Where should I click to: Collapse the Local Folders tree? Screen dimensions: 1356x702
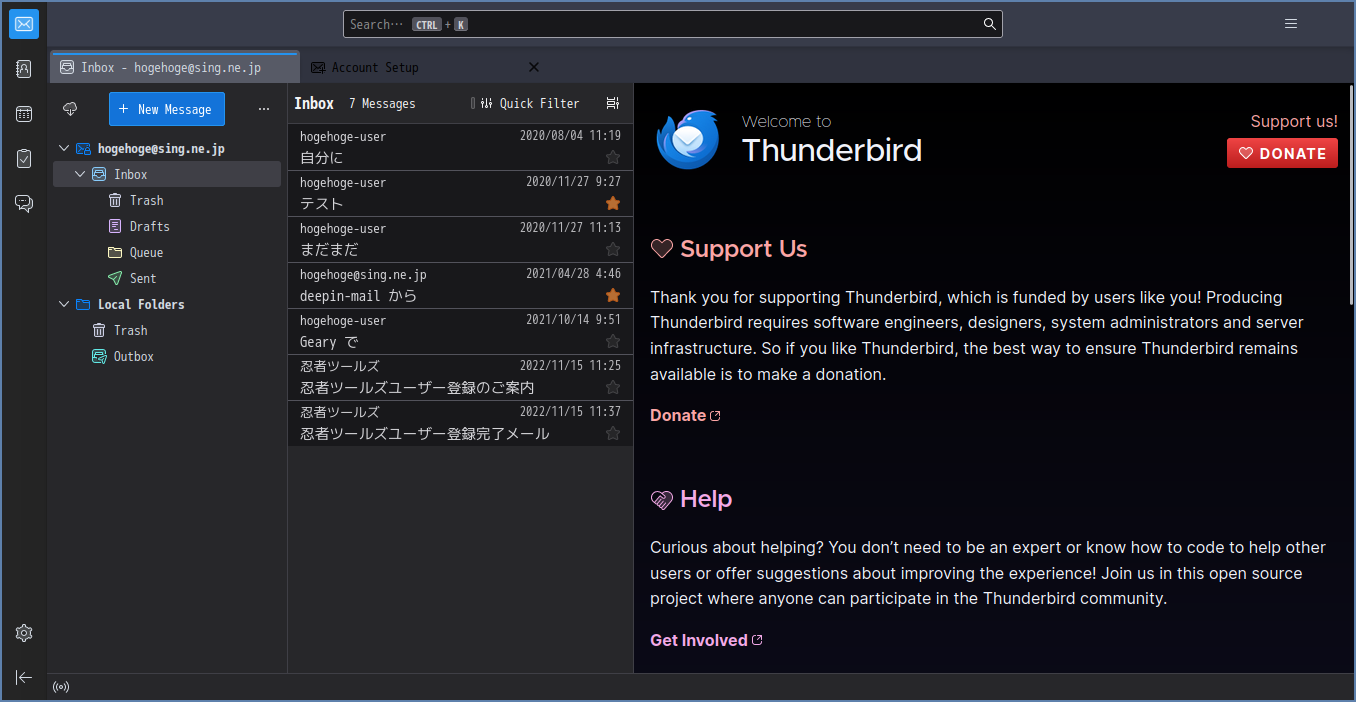[x=64, y=304]
